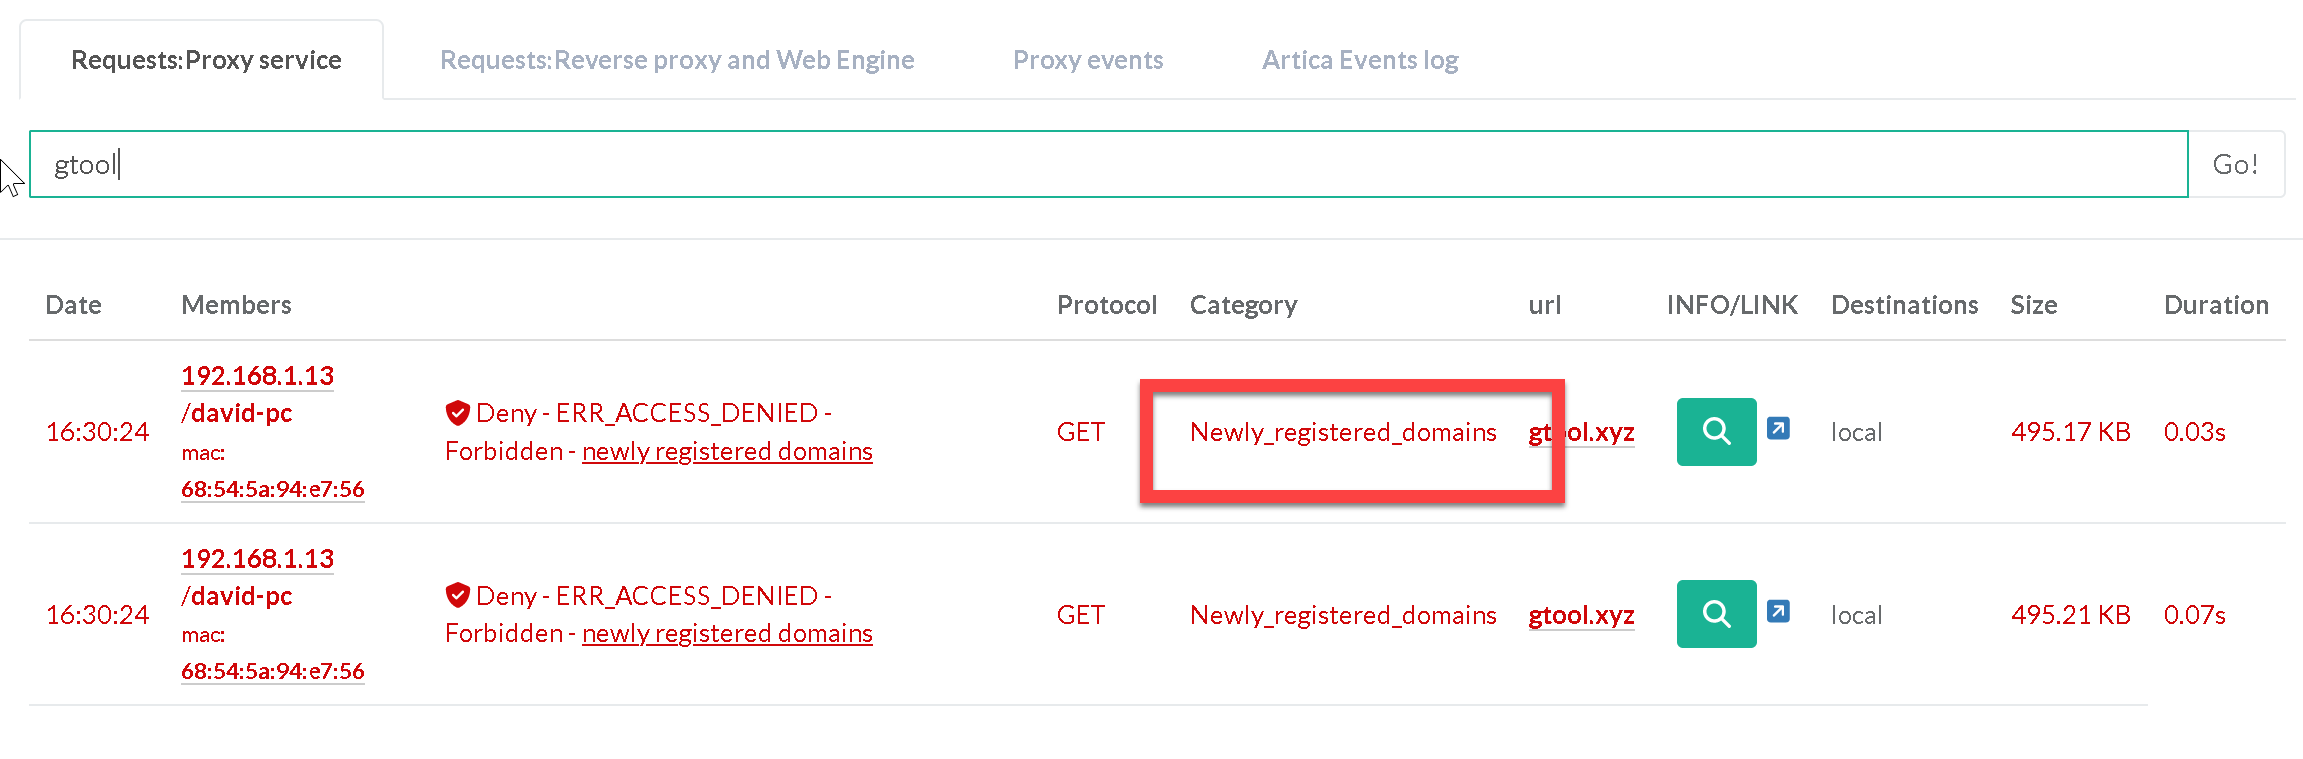2303x759 pixels.
Task: Click newly registered domains link, second row
Action: tap(727, 634)
